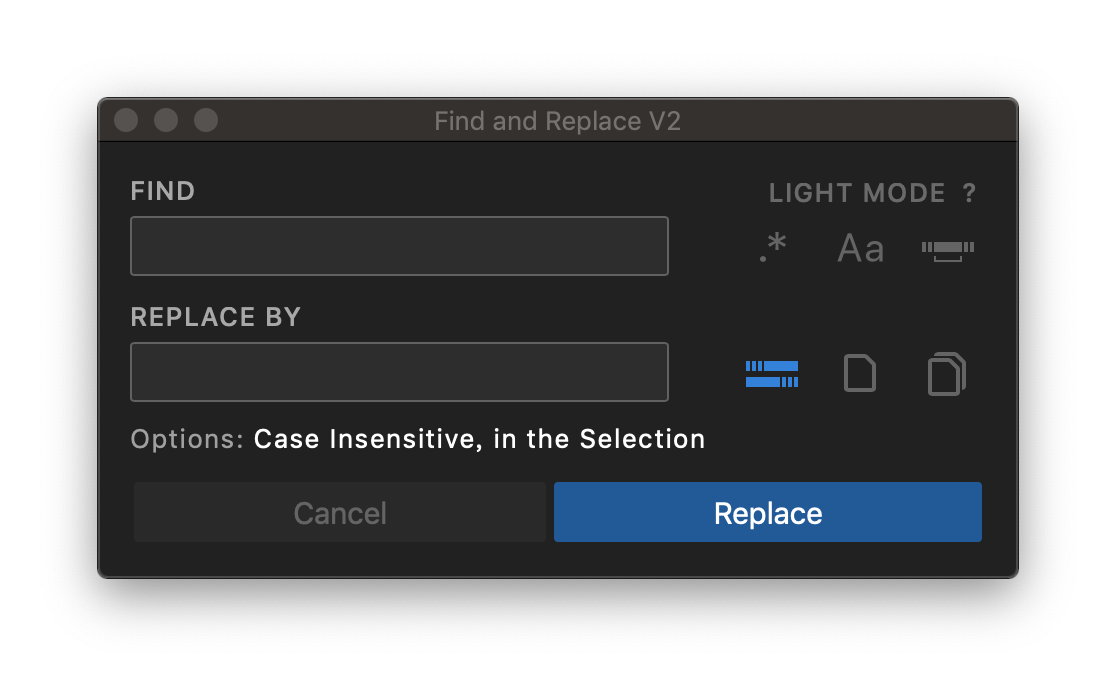Click the Find and Replace V2 title

pos(557,122)
